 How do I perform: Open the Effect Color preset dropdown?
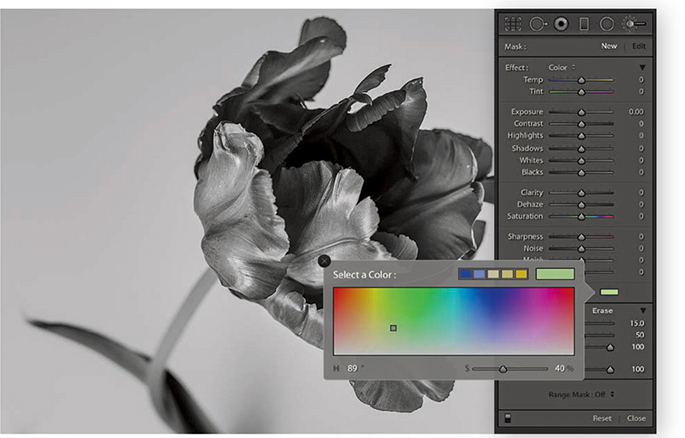tap(562, 67)
